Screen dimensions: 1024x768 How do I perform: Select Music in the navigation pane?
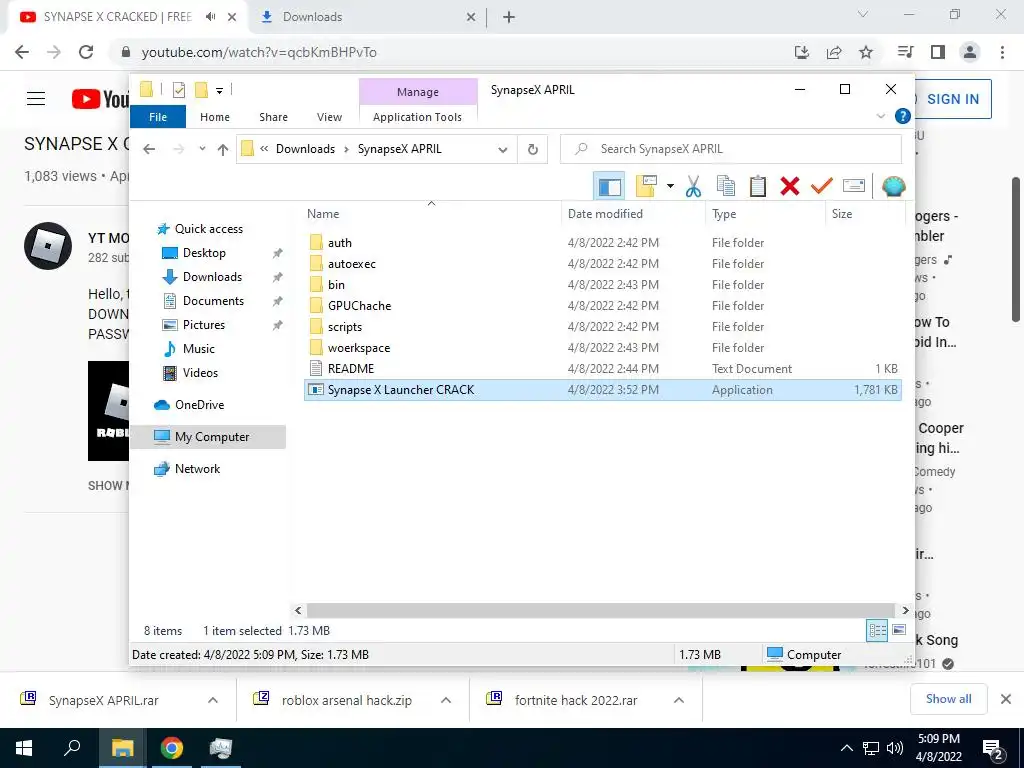point(199,349)
